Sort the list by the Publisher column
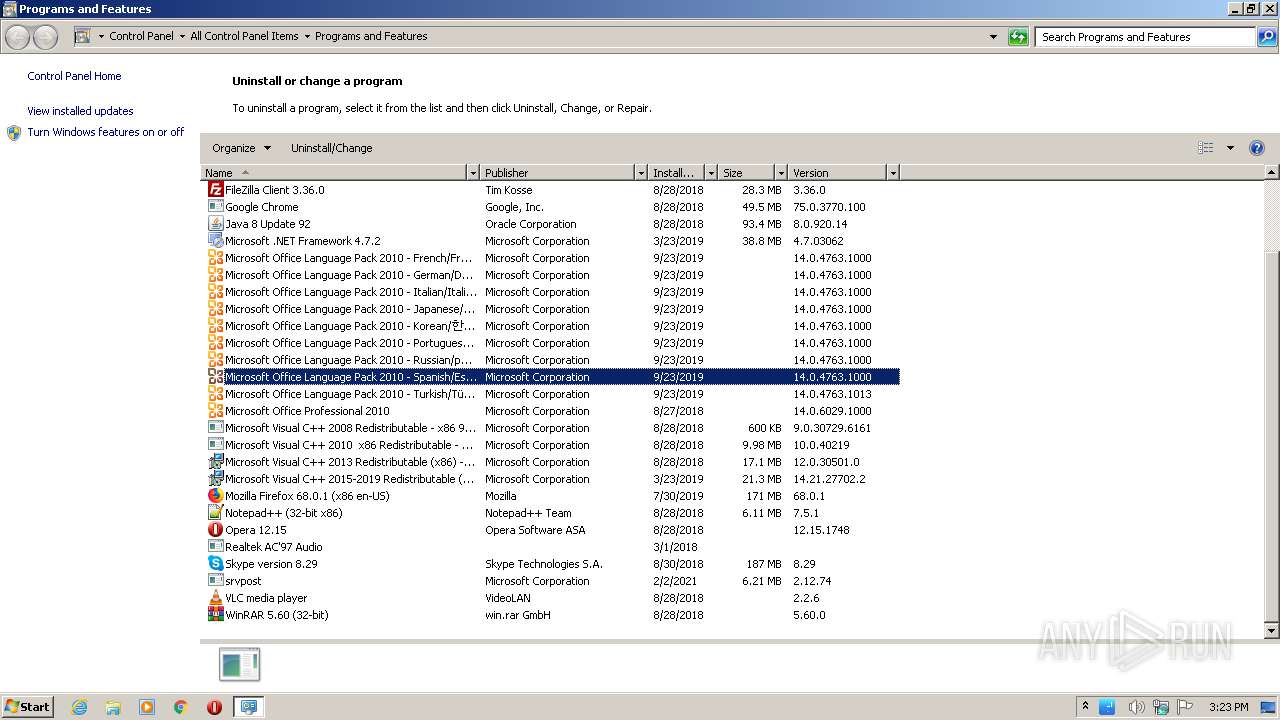 click(558, 173)
